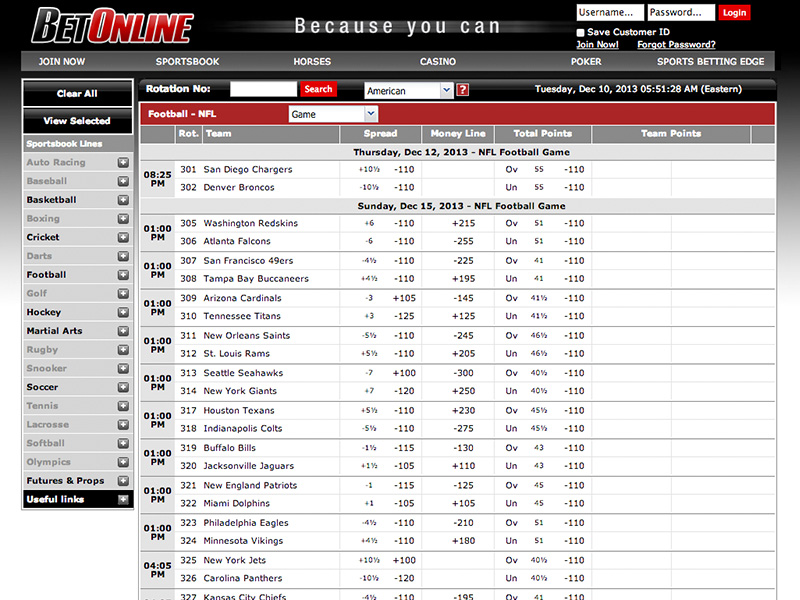The width and height of the screenshot is (800, 600).
Task: Expand Soccer plus icon
Action: click(x=123, y=387)
